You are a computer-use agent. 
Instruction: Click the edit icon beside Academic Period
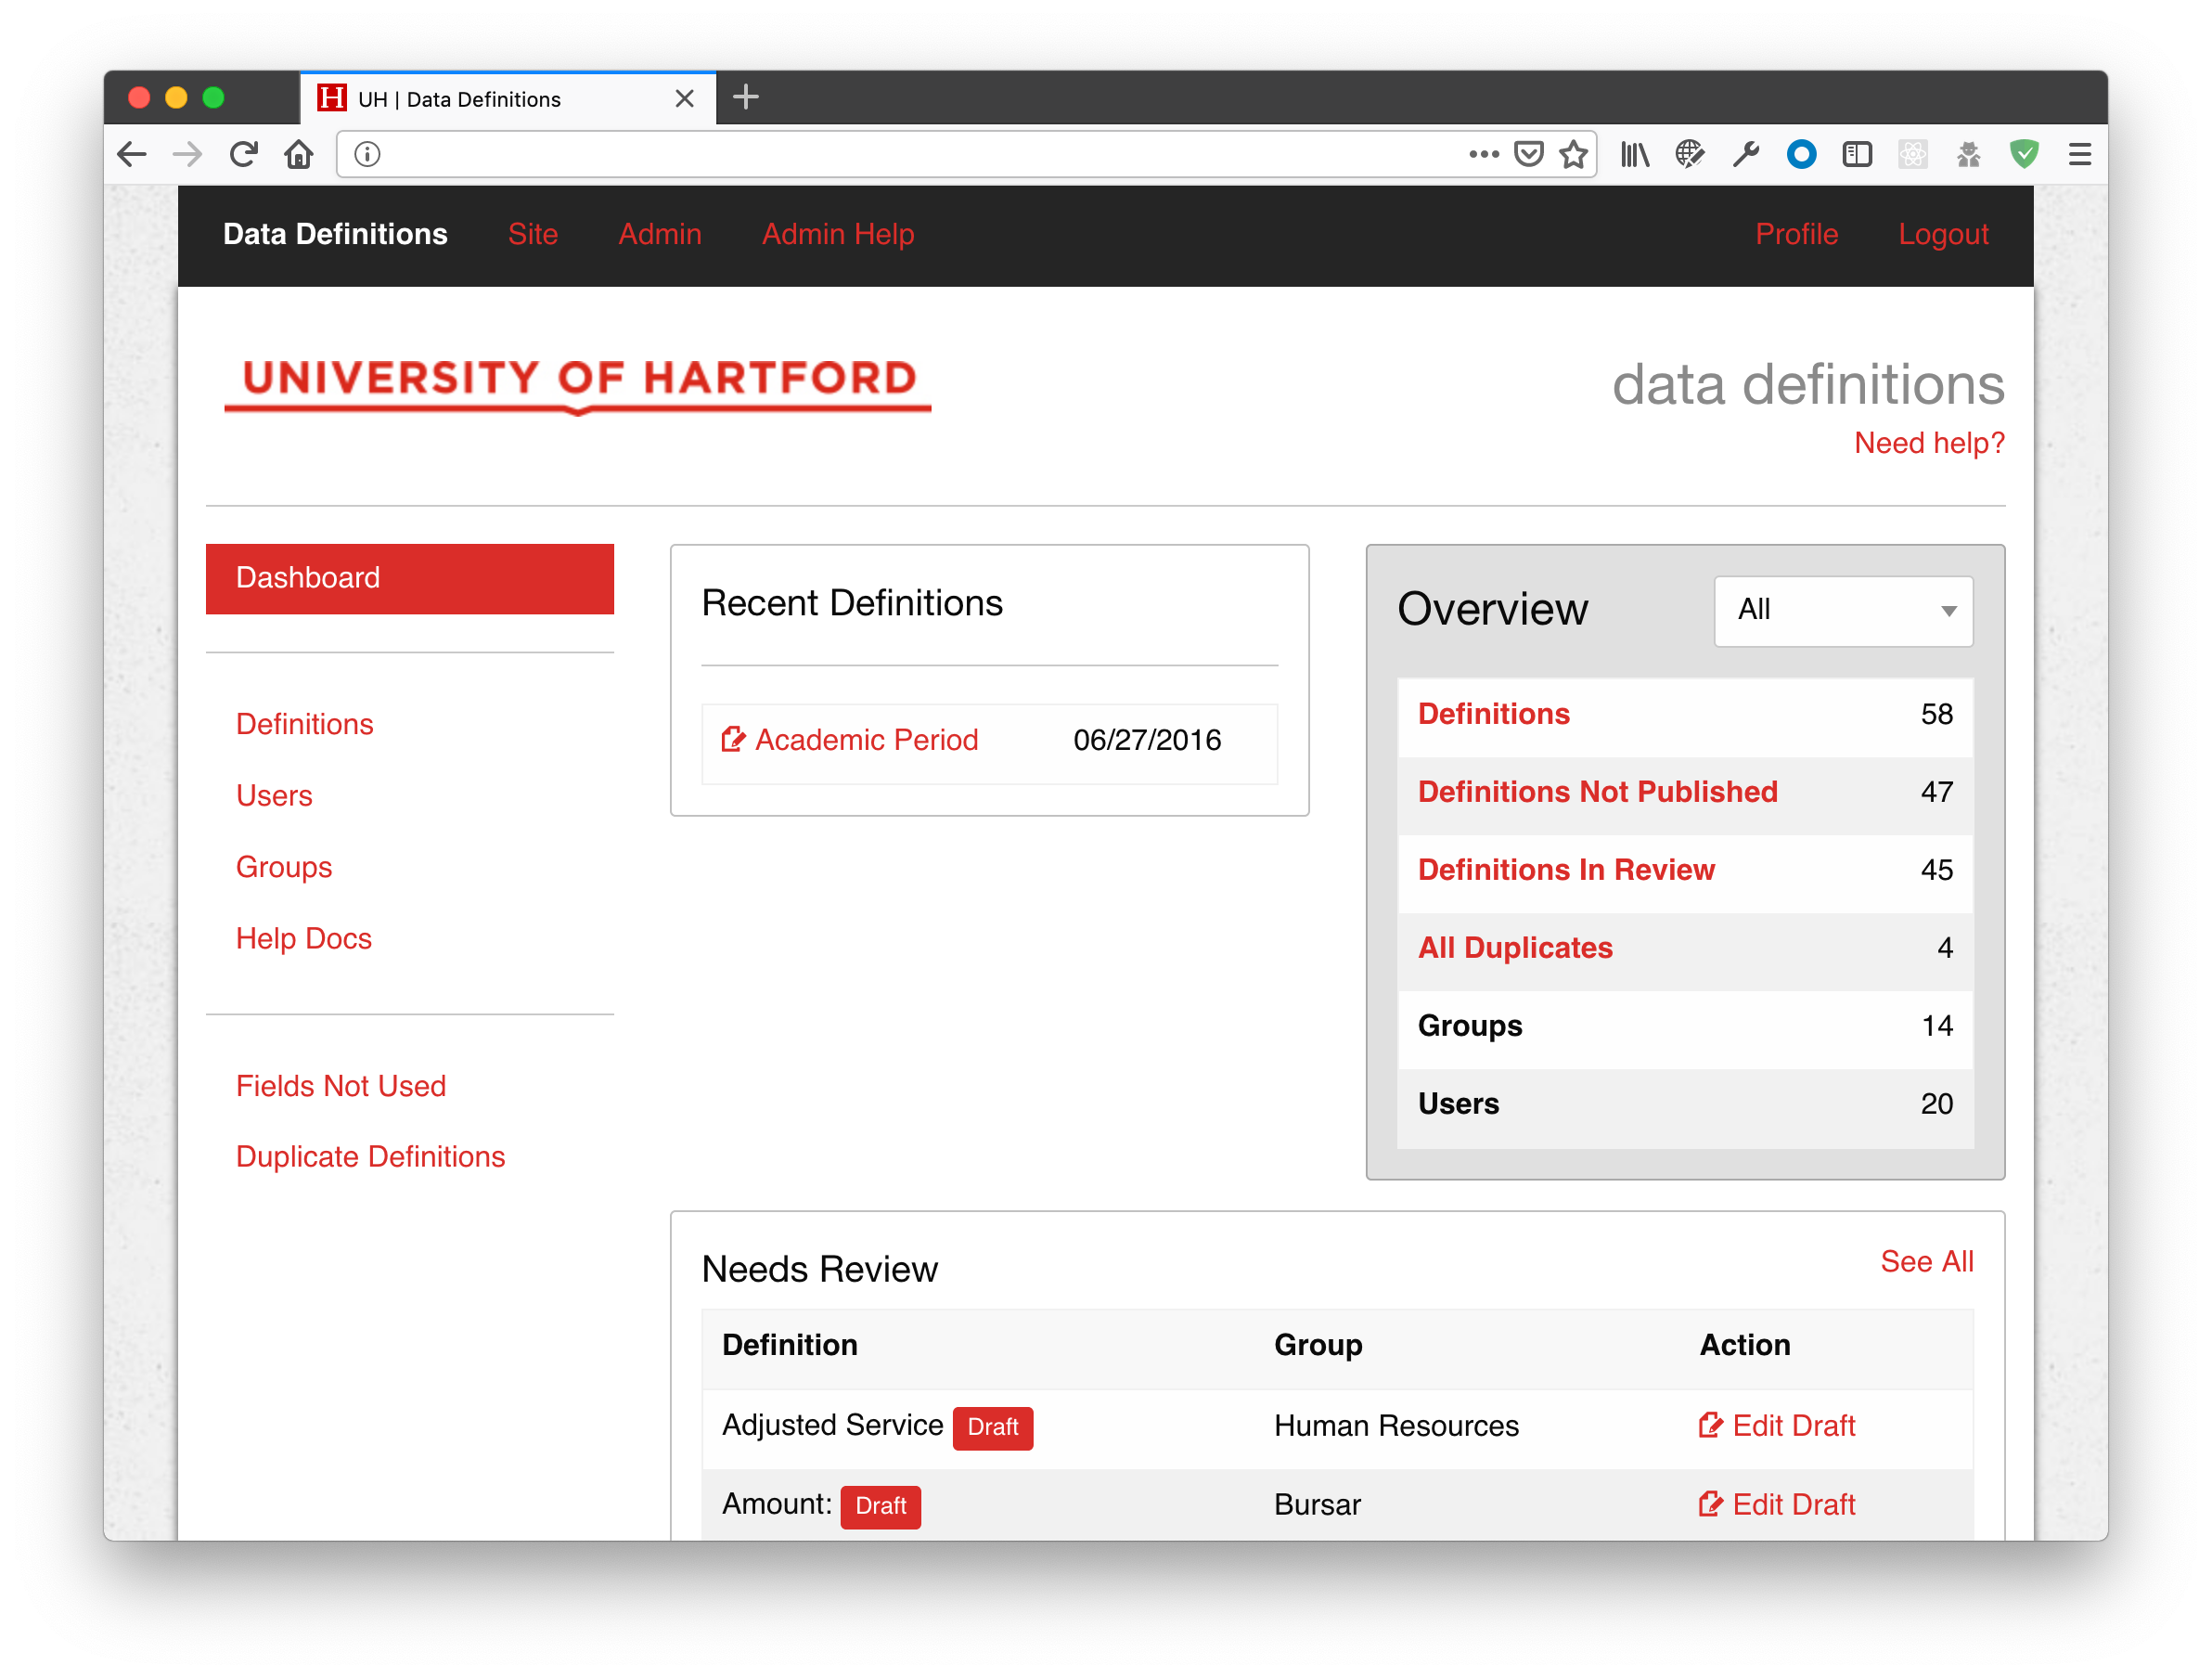pos(733,740)
